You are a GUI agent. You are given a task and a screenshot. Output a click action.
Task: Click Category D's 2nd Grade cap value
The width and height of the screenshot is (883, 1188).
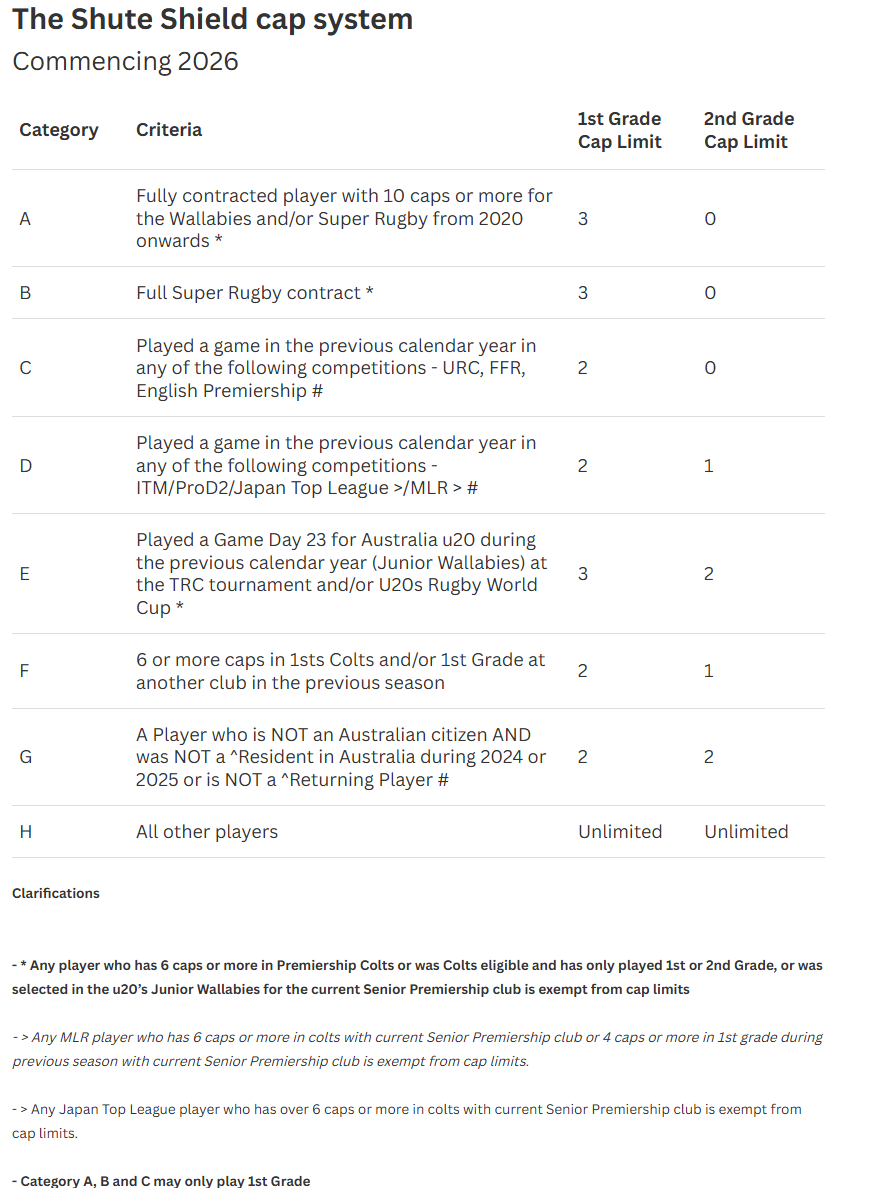click(x=709, y=466)
